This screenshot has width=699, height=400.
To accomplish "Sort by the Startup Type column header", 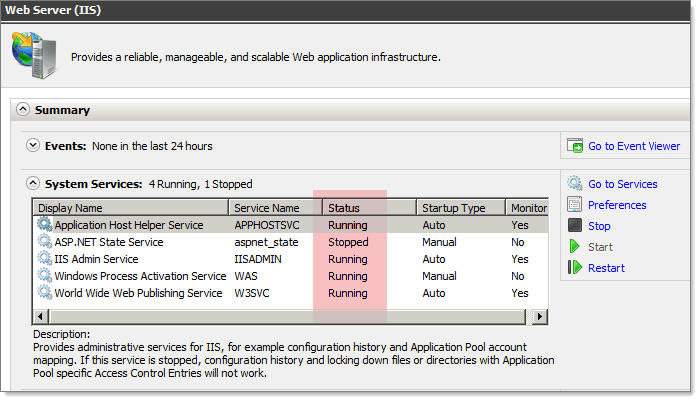I will (461, 208).
